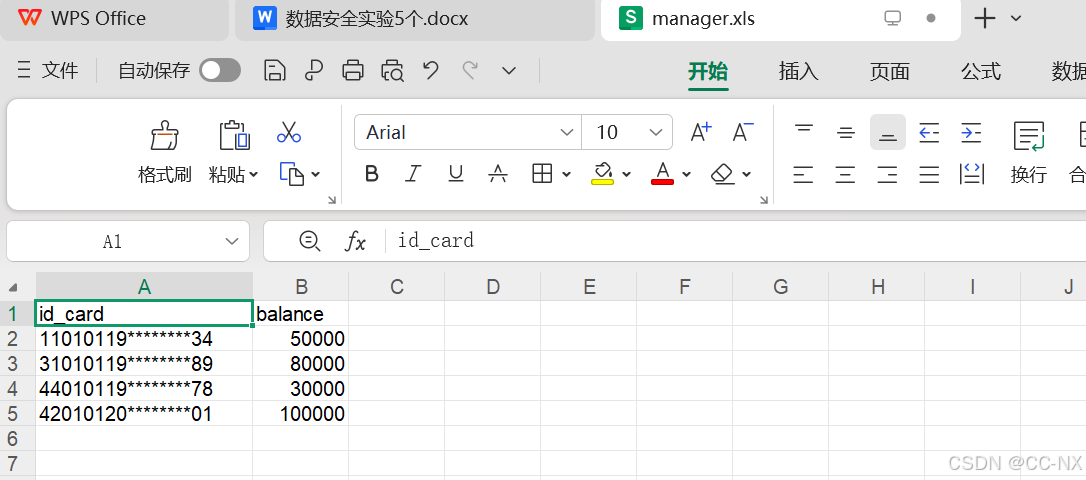Align text to vertical middle
The height and width of the screenshot is (480, 1086).
pyautogui.click(x=846, y=132)
